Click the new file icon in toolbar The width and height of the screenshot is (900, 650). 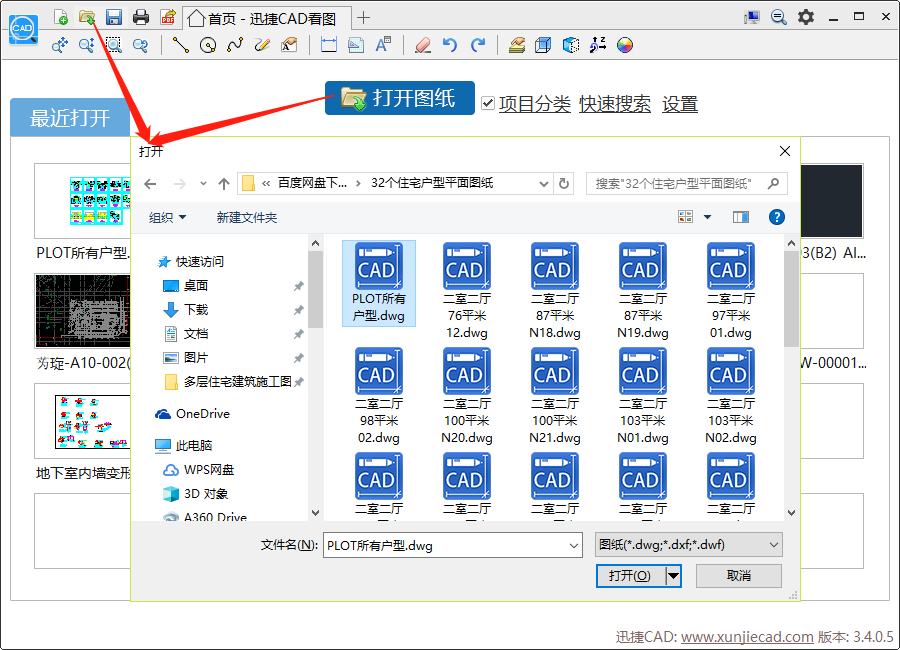(61, 17)
